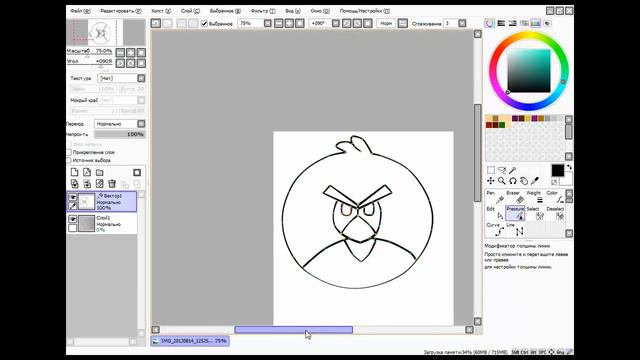This screenshot has height=360, width=640.
Task: Click the layer mask button in layer panel
Action: (x=137, y=172)
